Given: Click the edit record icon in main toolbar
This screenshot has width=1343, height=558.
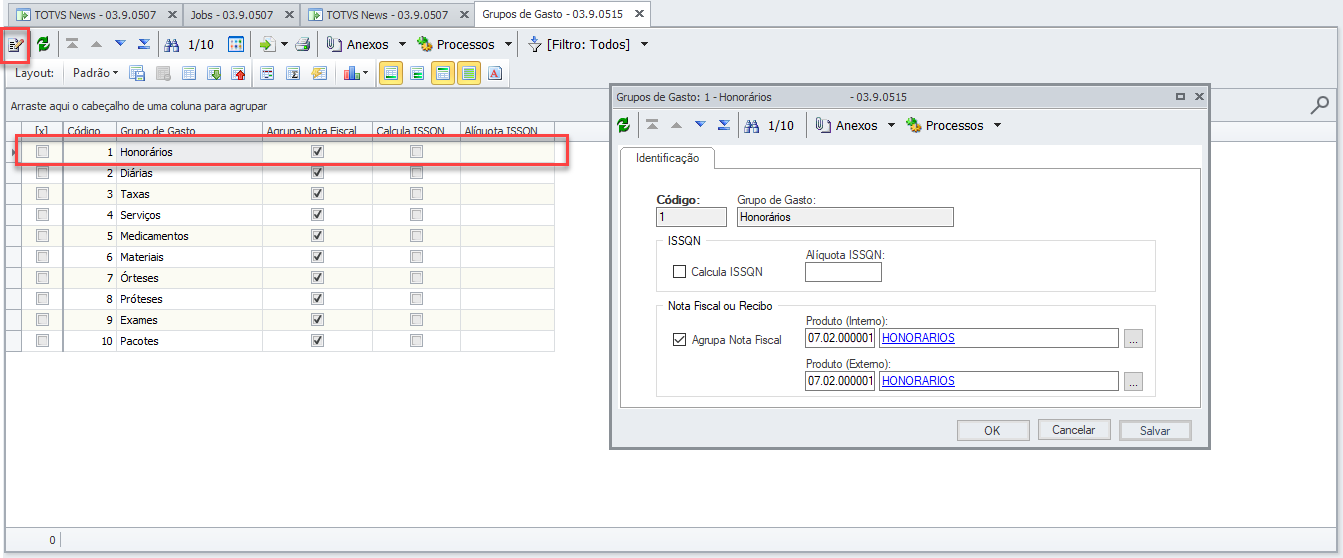Looking at the screenshot, I should pyautogui.click(x=16, y=45).
